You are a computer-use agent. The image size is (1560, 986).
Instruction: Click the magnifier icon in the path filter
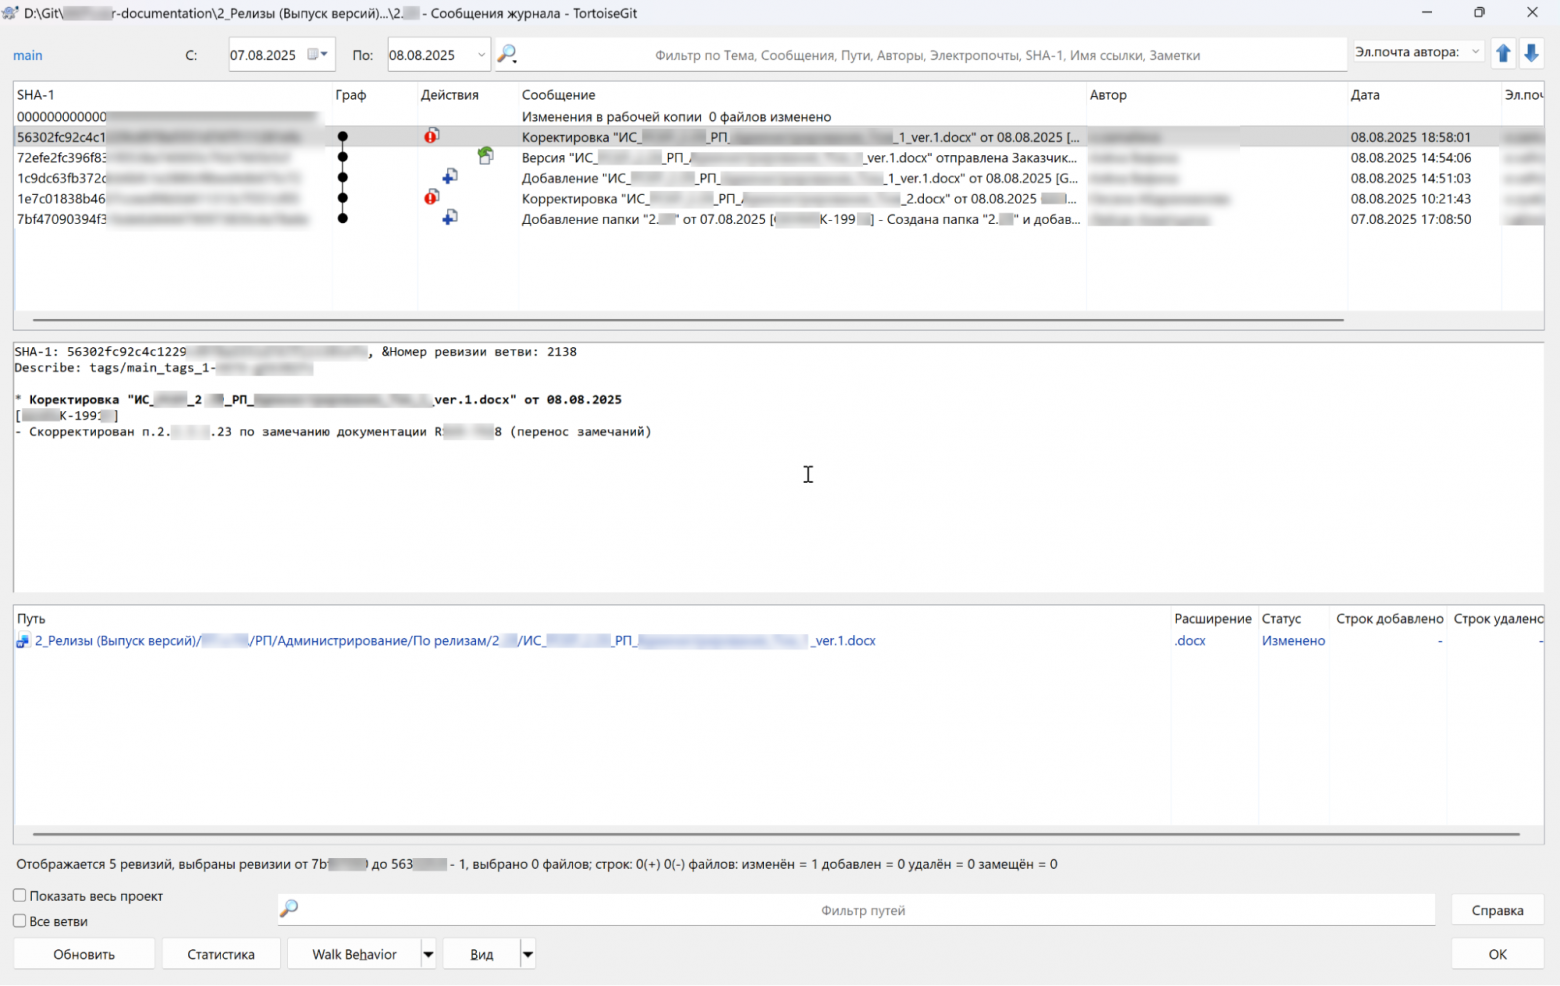click(291, 909)
